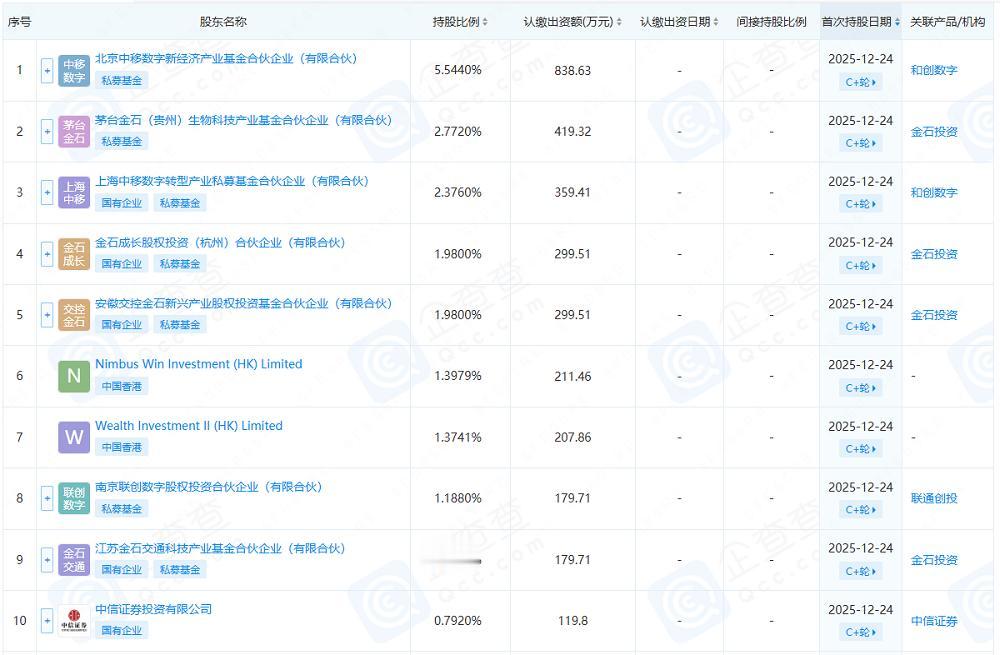Click the 联创数字 shareholder logo icon
The height and width of the screenshot is (655, 1000).
coord(74,499)
